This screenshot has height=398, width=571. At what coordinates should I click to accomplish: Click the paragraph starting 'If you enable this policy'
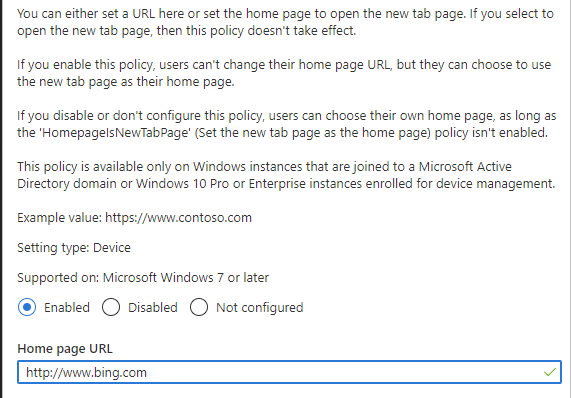tap(284, 73)
